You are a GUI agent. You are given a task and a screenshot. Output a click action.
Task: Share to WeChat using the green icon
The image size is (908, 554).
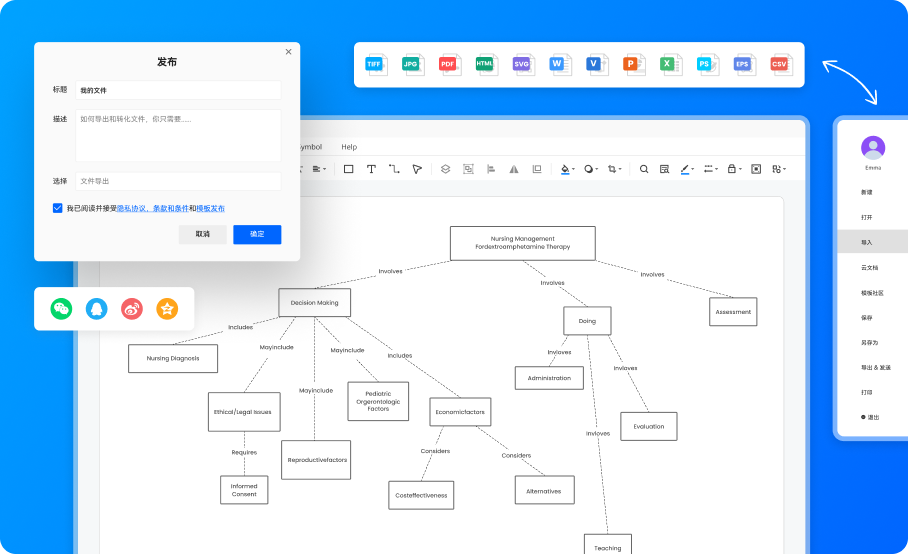click(62, 309)
